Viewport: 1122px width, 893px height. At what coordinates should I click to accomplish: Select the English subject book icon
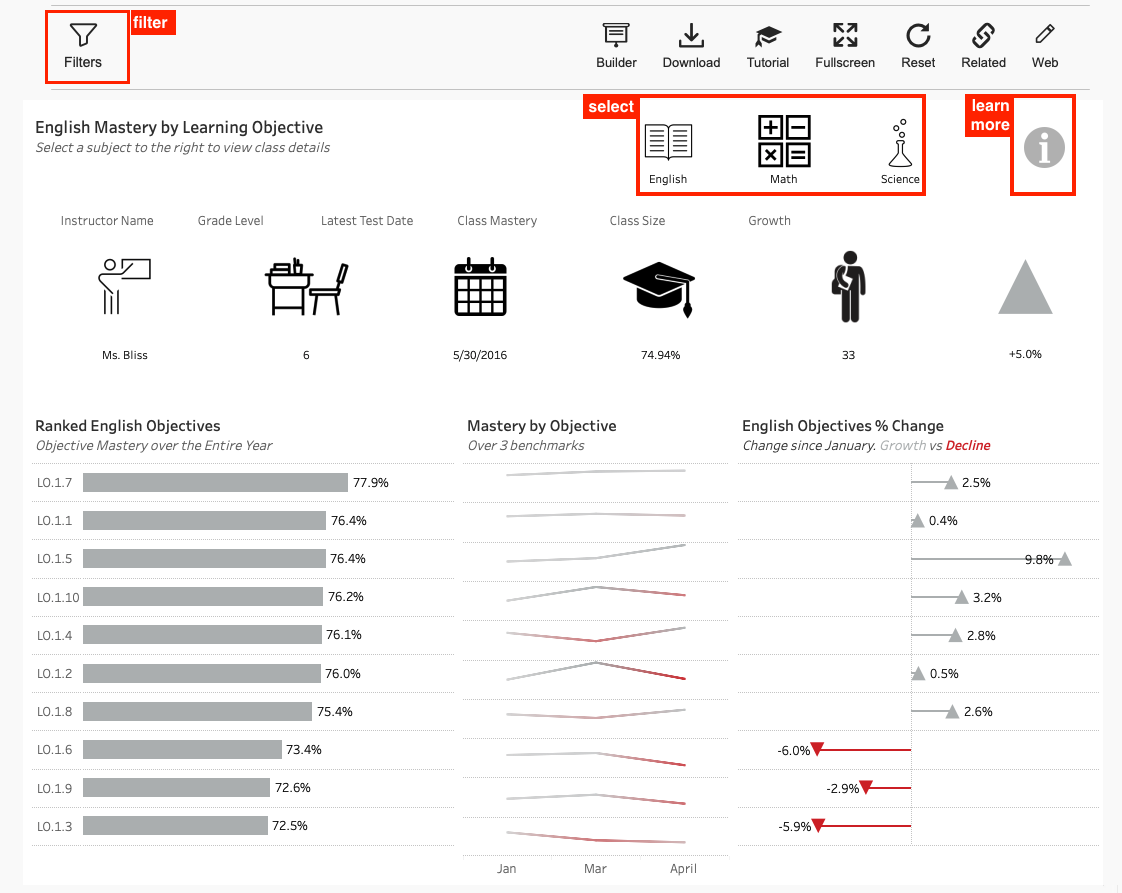668,142
